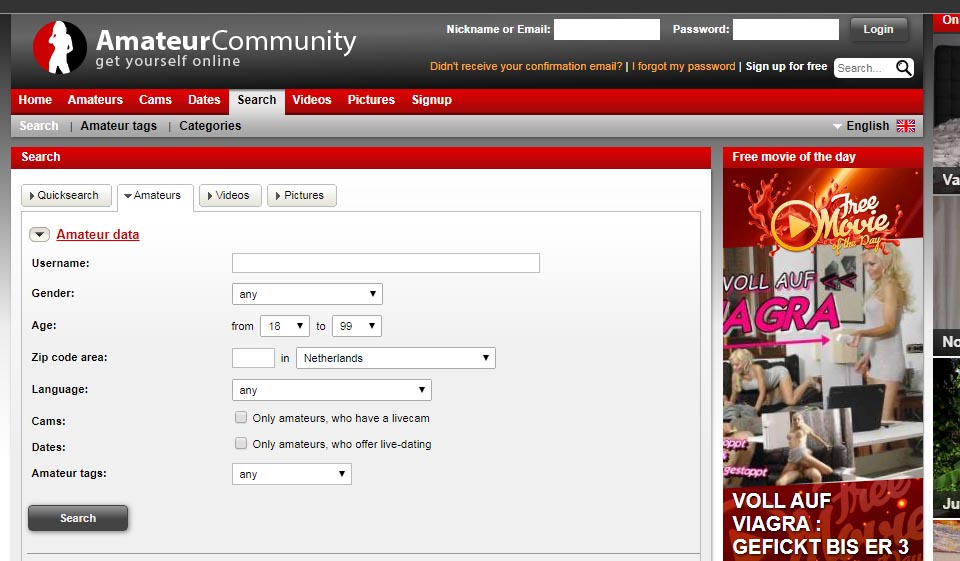Click the Login button
Viewport: 960px width, 561px height.
tap(878, 30)
